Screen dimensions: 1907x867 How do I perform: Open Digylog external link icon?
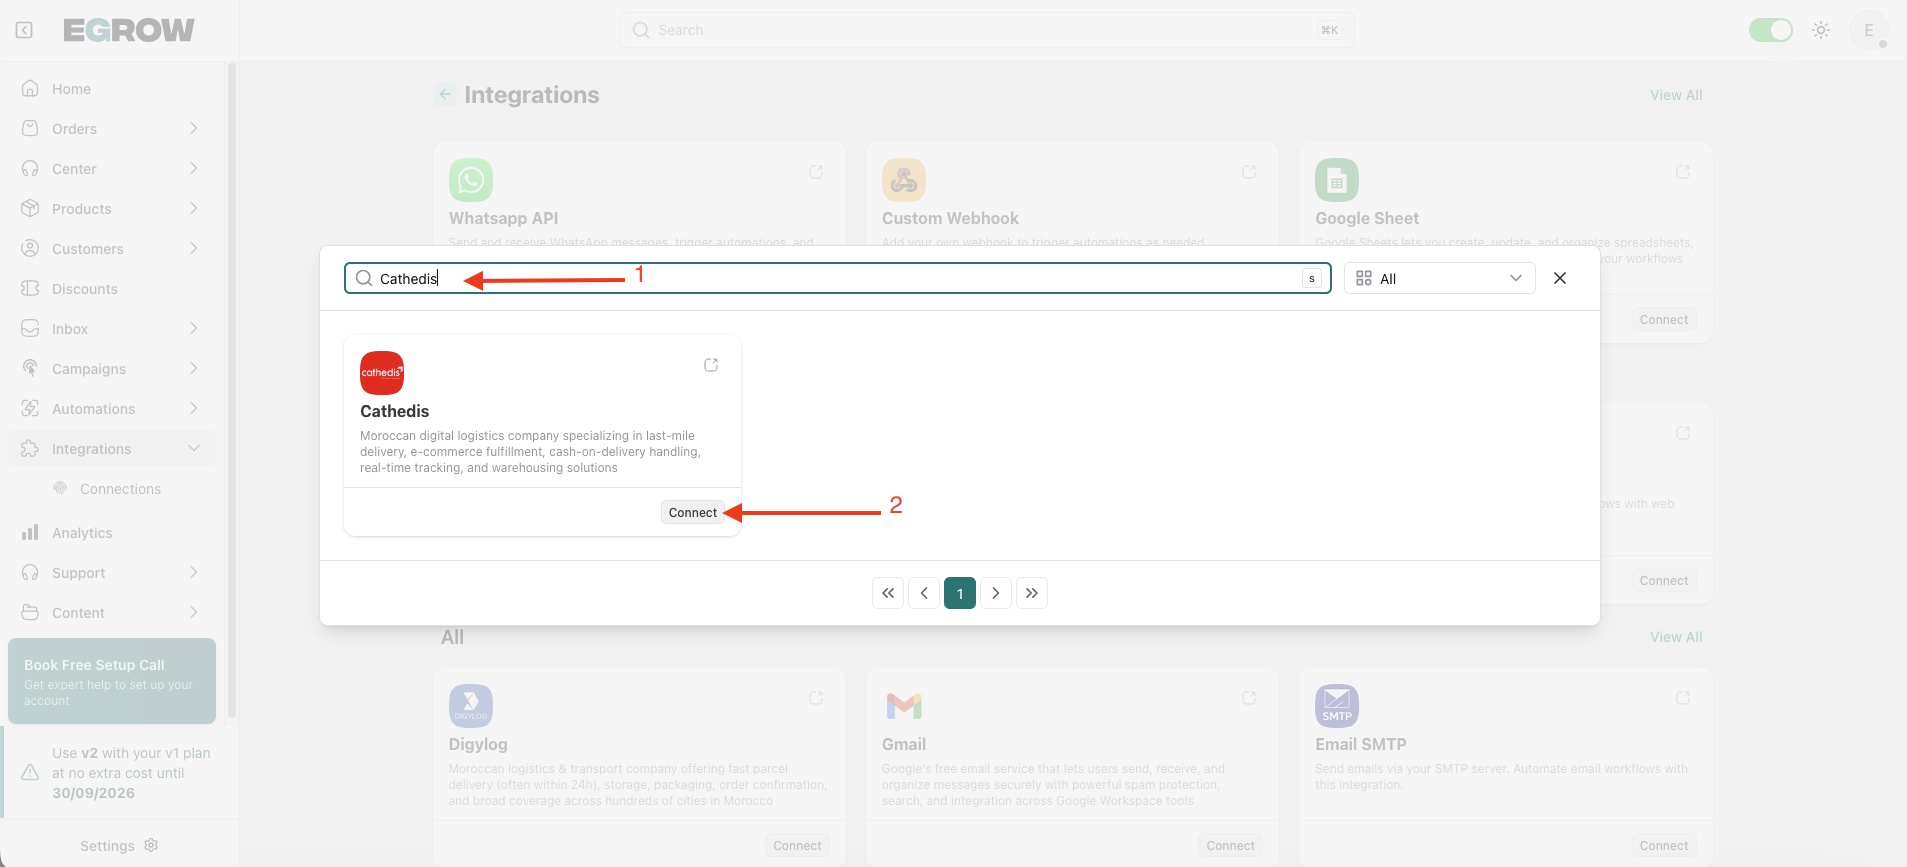pyautogui.click(x=816, y=698)
